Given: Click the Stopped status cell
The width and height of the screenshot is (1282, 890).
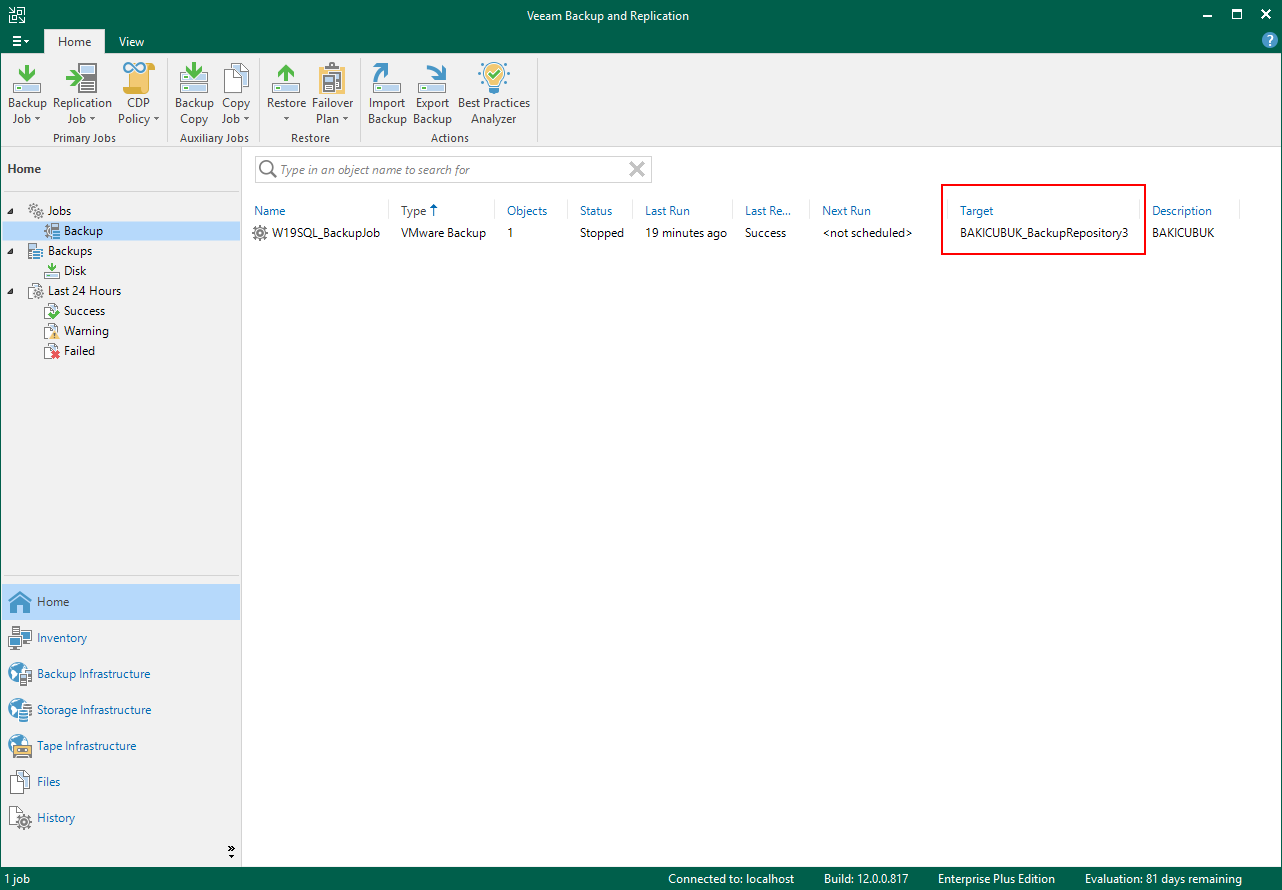Looking at the screenshot, I should pos(601,233).
